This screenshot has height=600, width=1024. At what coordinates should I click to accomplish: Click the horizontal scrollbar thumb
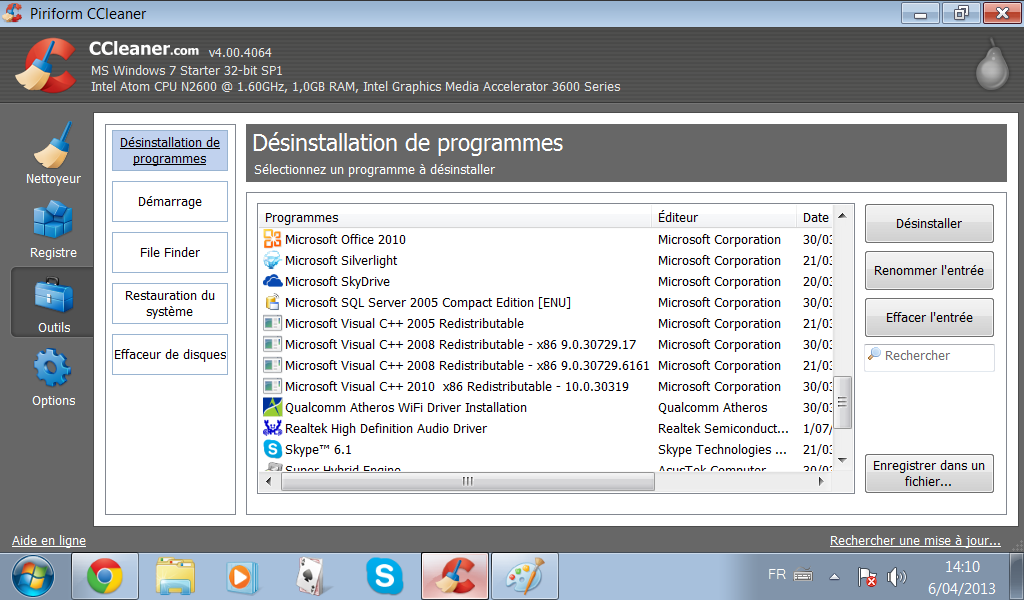coord(468,481)
